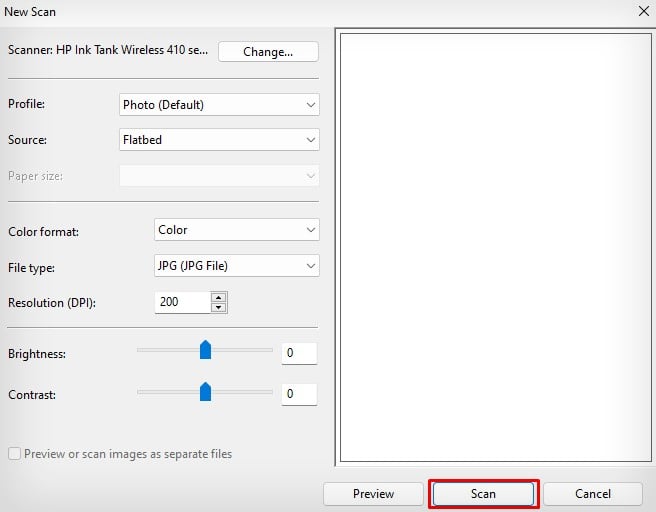Click the Preview button
Viewport: 656px width, 512px height.
(373, 494)
